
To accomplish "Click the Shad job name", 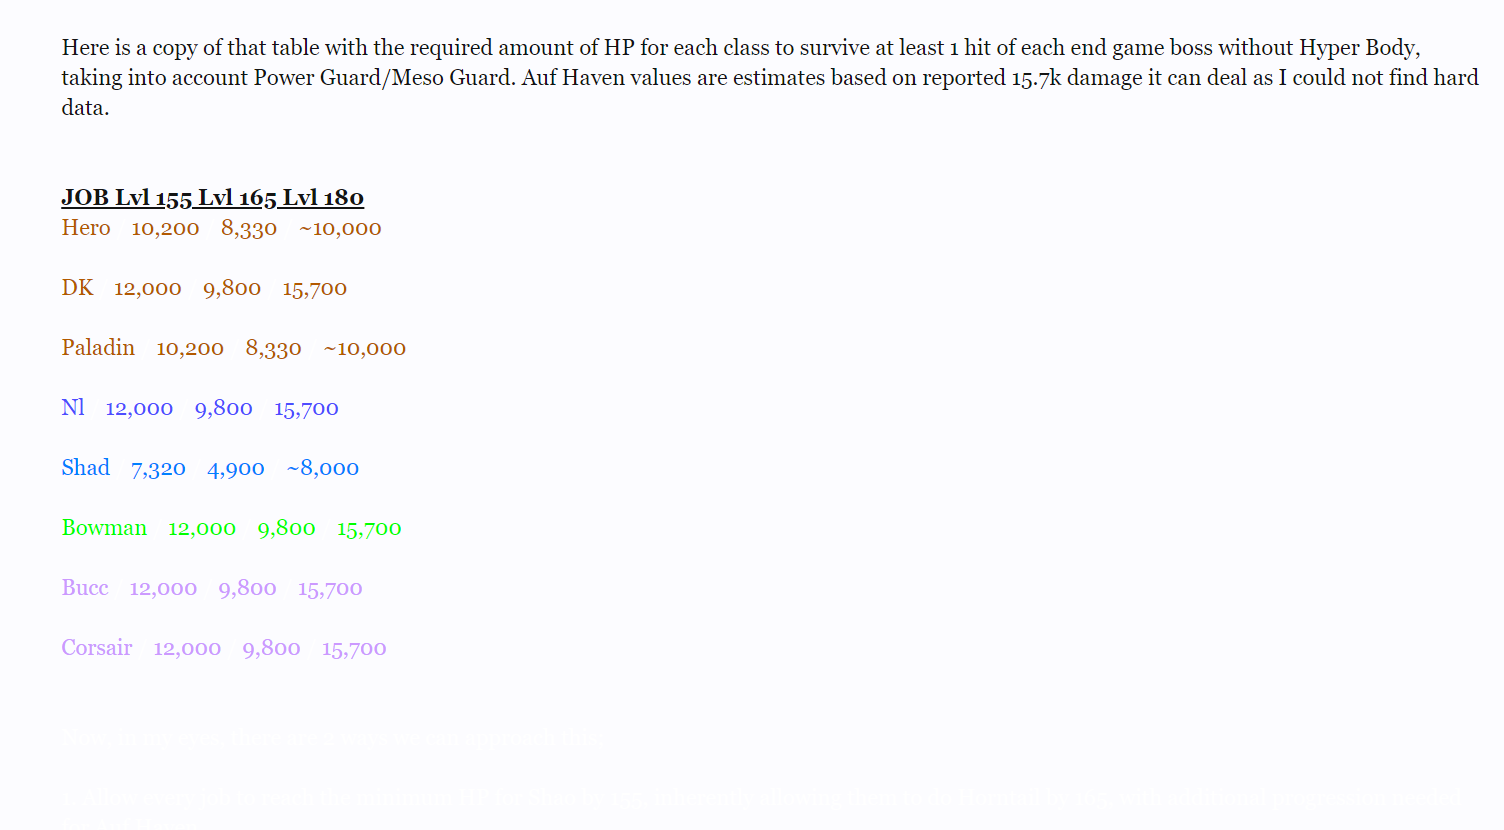I will click(86, 468).
